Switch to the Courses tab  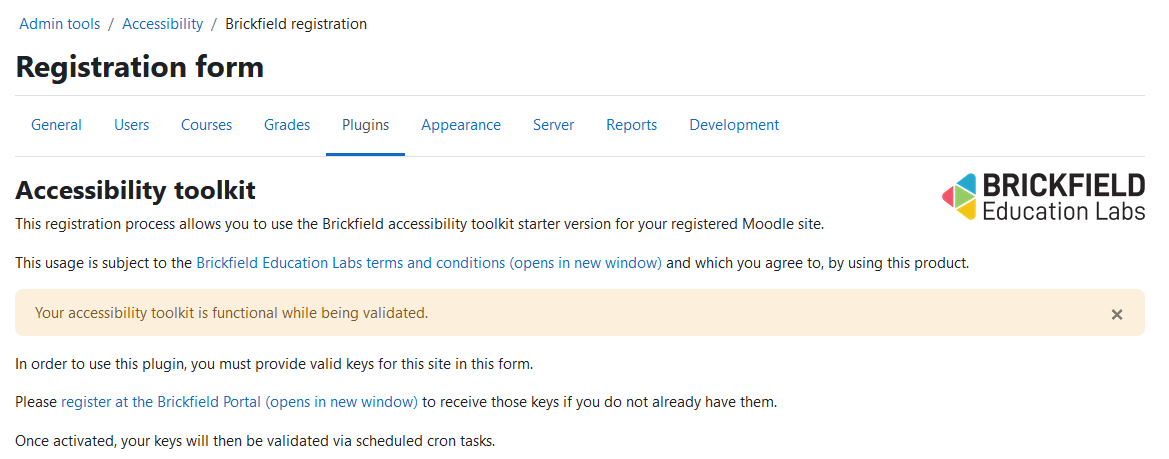point(207,125)
